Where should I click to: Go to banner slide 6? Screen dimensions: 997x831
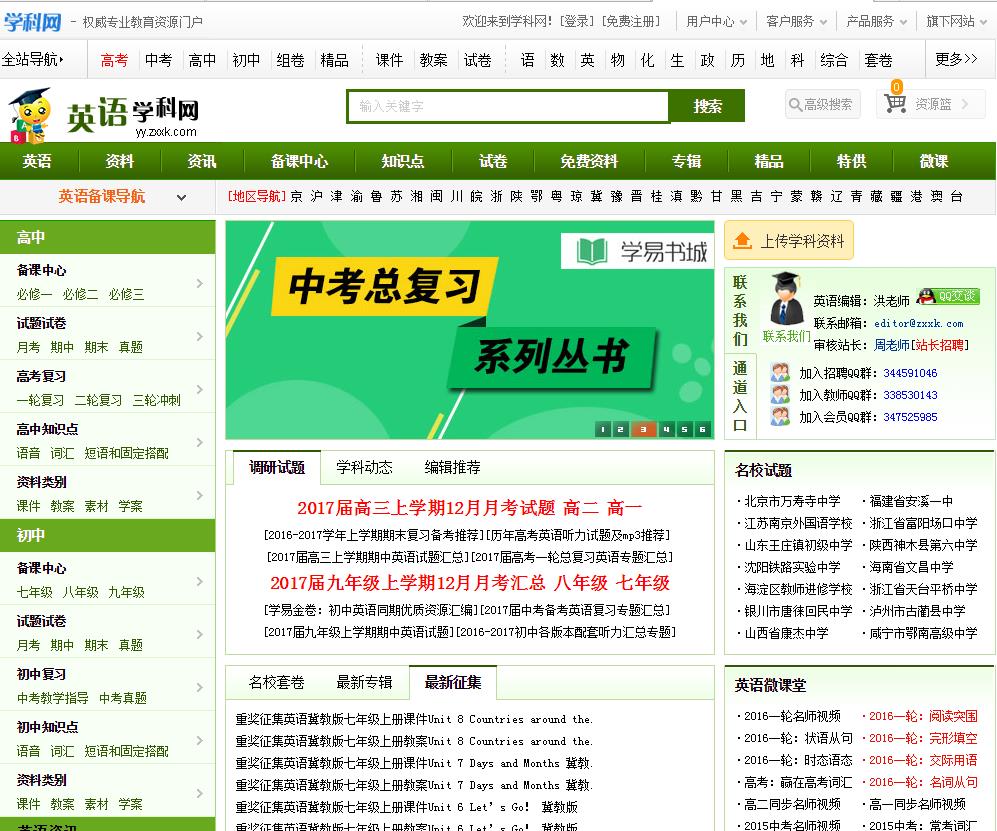click(x=702, y=429)
